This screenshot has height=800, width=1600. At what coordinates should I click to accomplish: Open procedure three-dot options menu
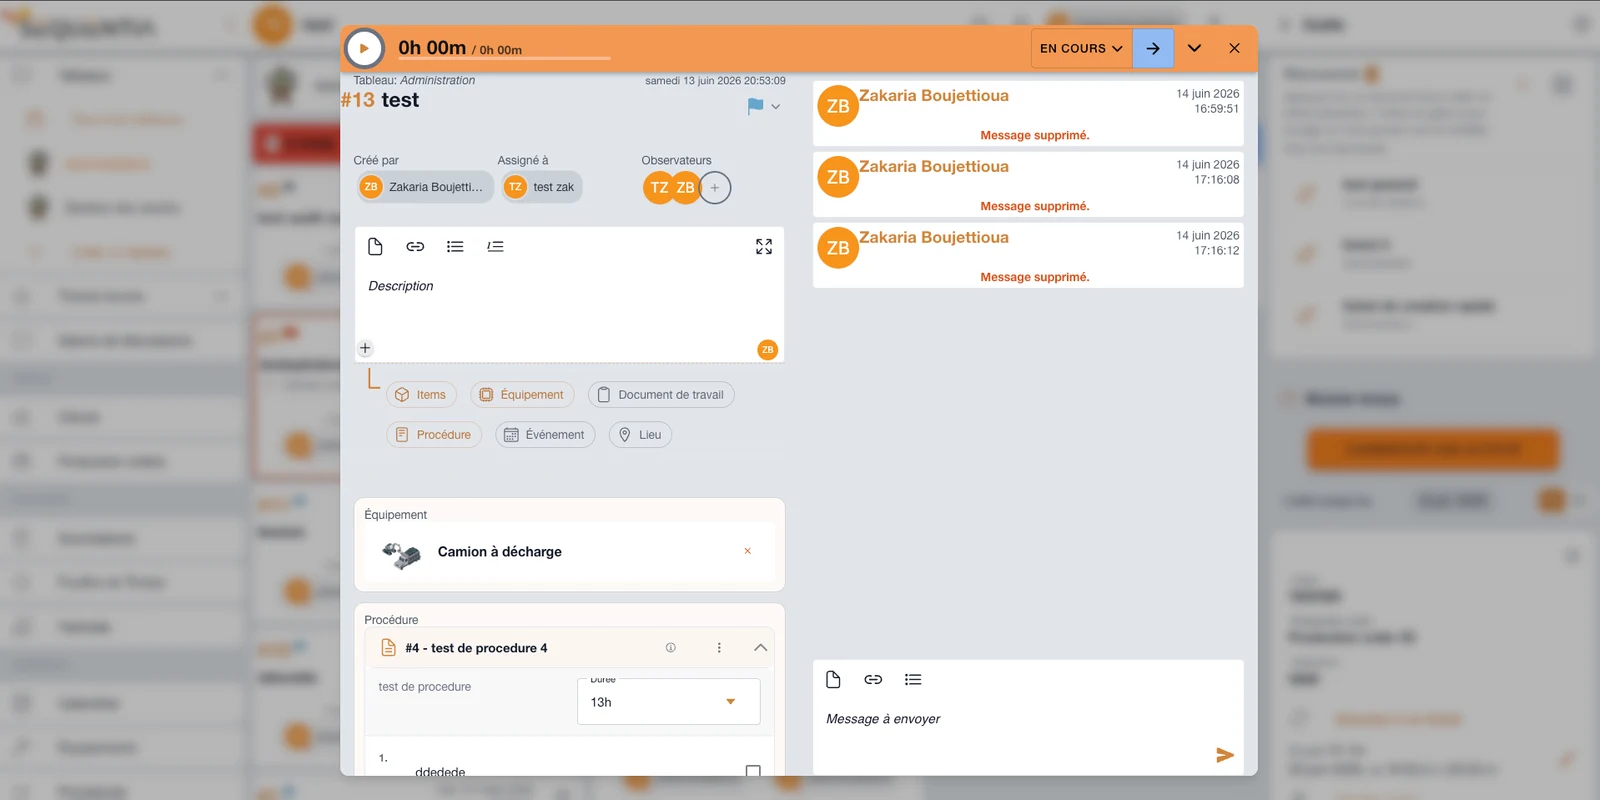pos(719,648)
